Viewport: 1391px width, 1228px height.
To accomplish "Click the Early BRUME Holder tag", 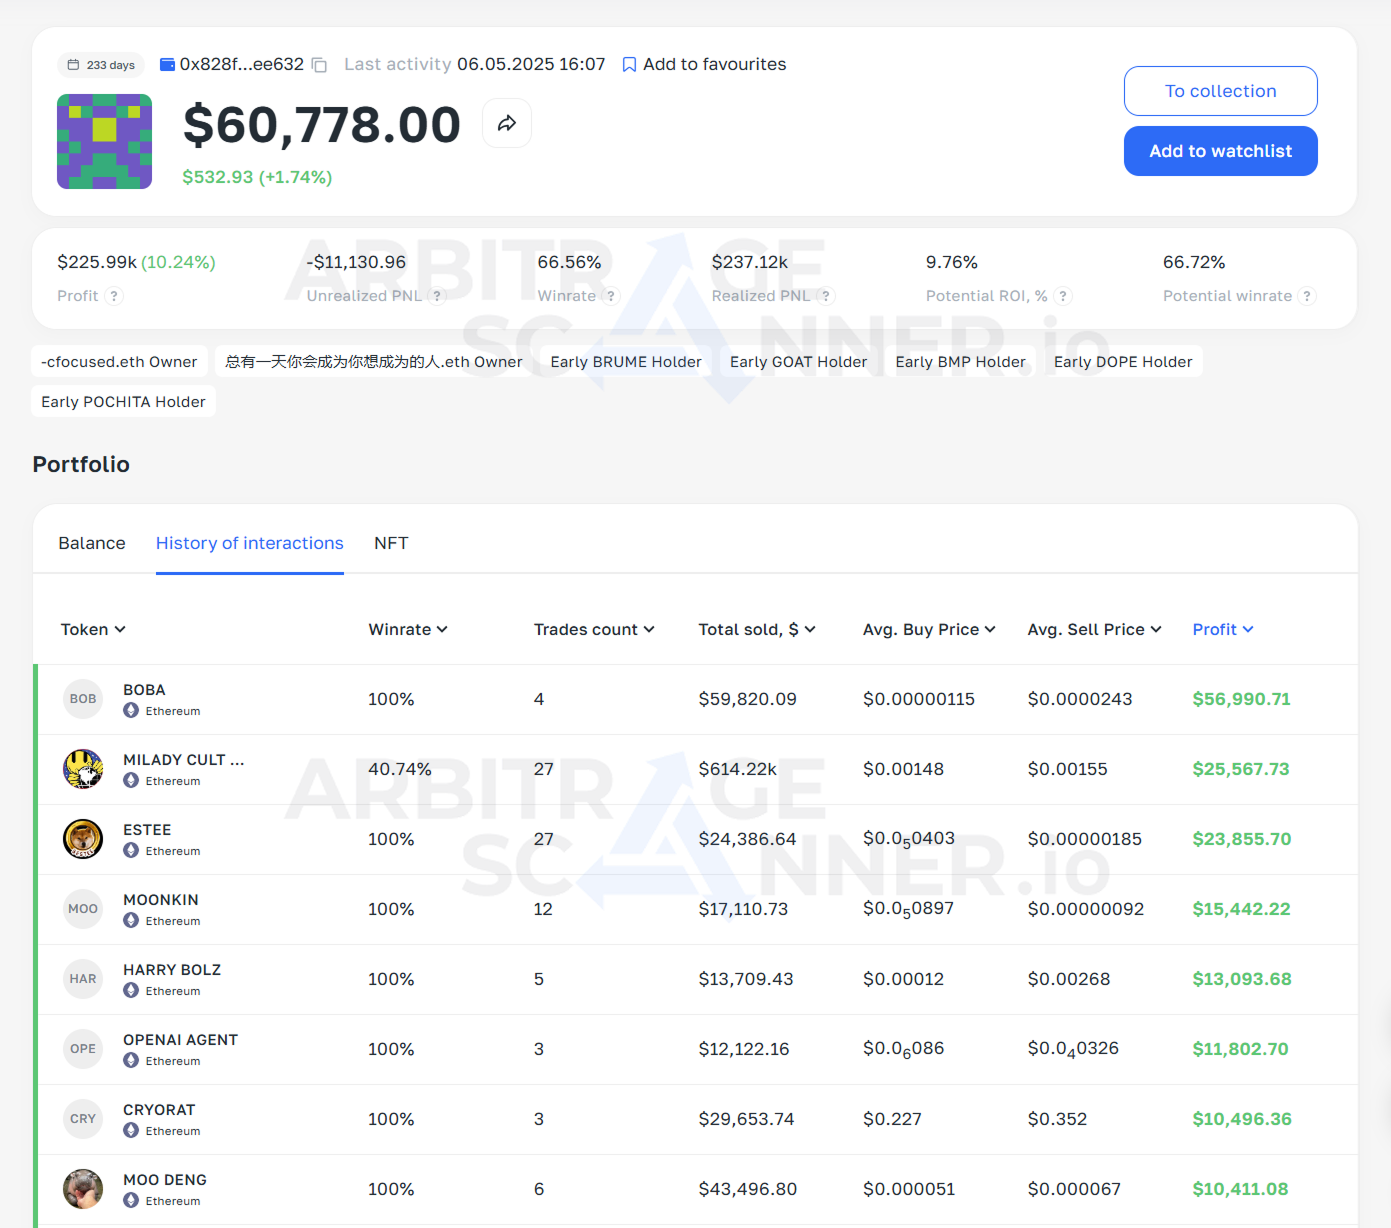I will click(x=626, y=362).
